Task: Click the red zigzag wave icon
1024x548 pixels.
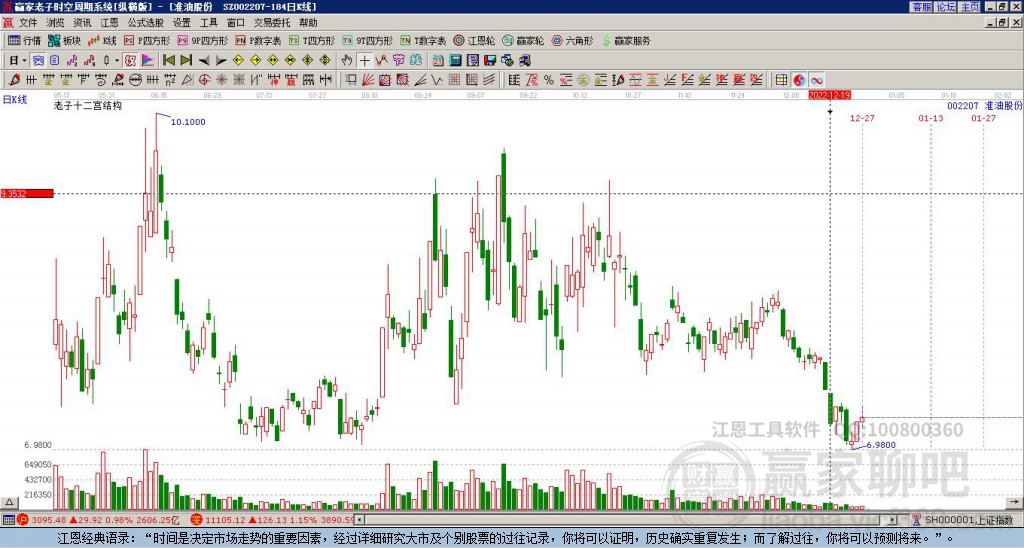Action: [381, 61]
